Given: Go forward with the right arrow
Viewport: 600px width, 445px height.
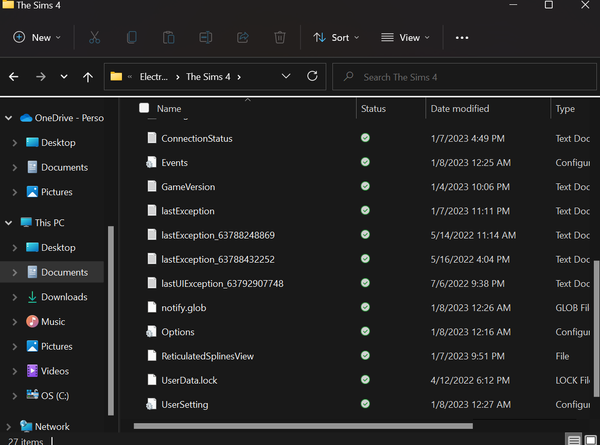Looking at the screenshot, I should pos(41,77).
